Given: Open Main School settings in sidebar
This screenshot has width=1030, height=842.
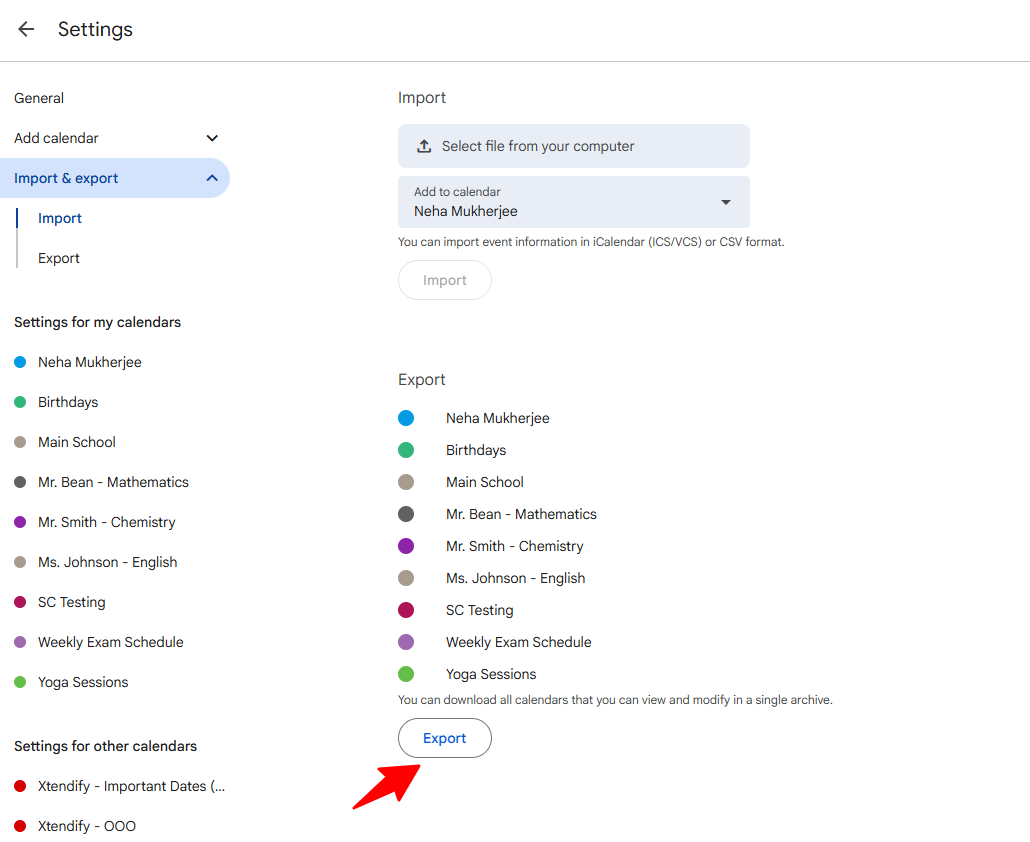Looking at the screenshot, I should 76,442.
